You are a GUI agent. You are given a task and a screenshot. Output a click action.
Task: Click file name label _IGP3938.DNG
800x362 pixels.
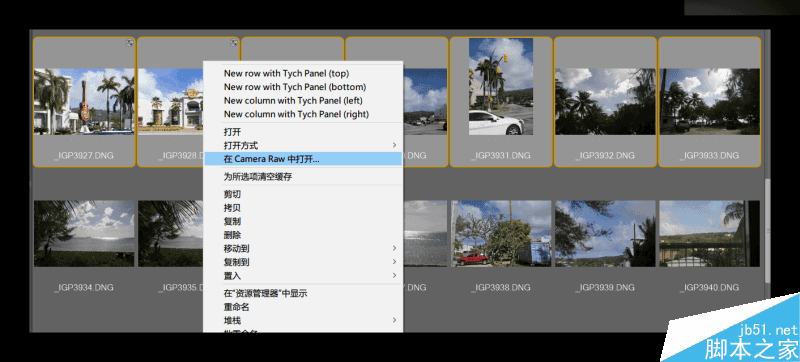[x=501, y=288]
